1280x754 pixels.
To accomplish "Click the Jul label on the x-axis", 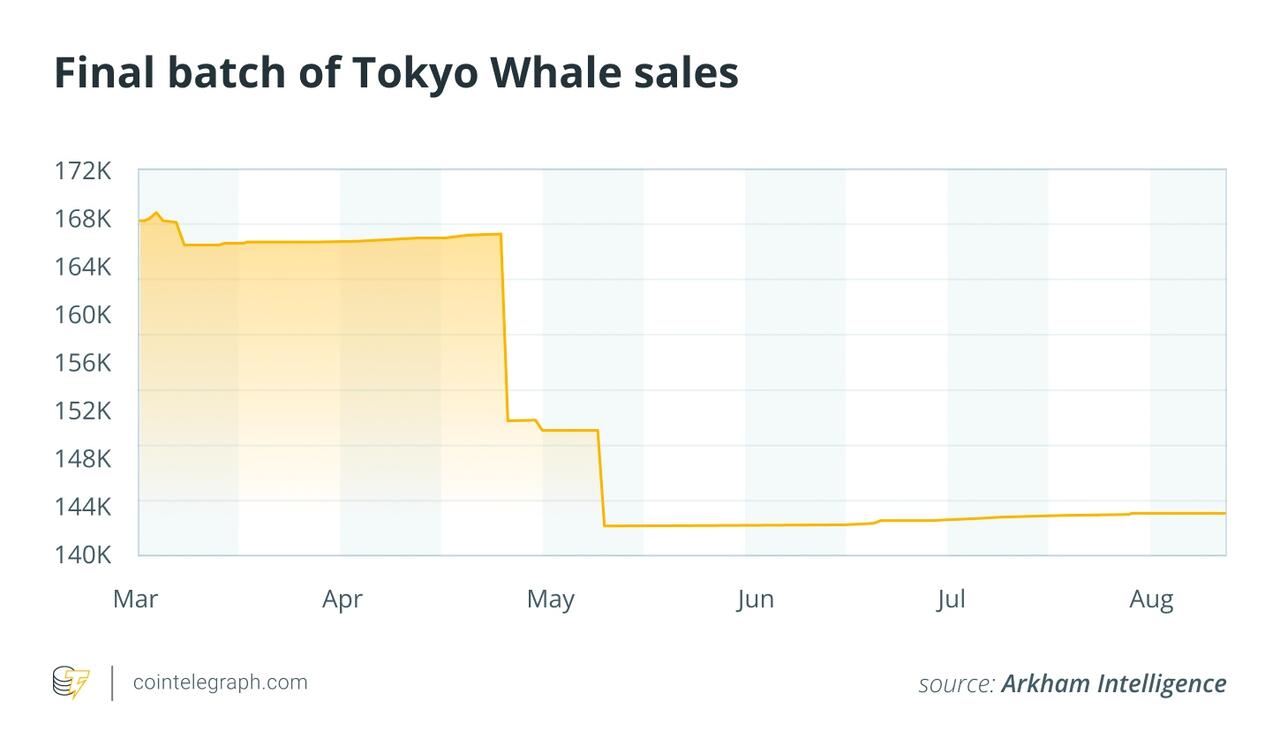I will pyautogui.click(x=951, y=599).
